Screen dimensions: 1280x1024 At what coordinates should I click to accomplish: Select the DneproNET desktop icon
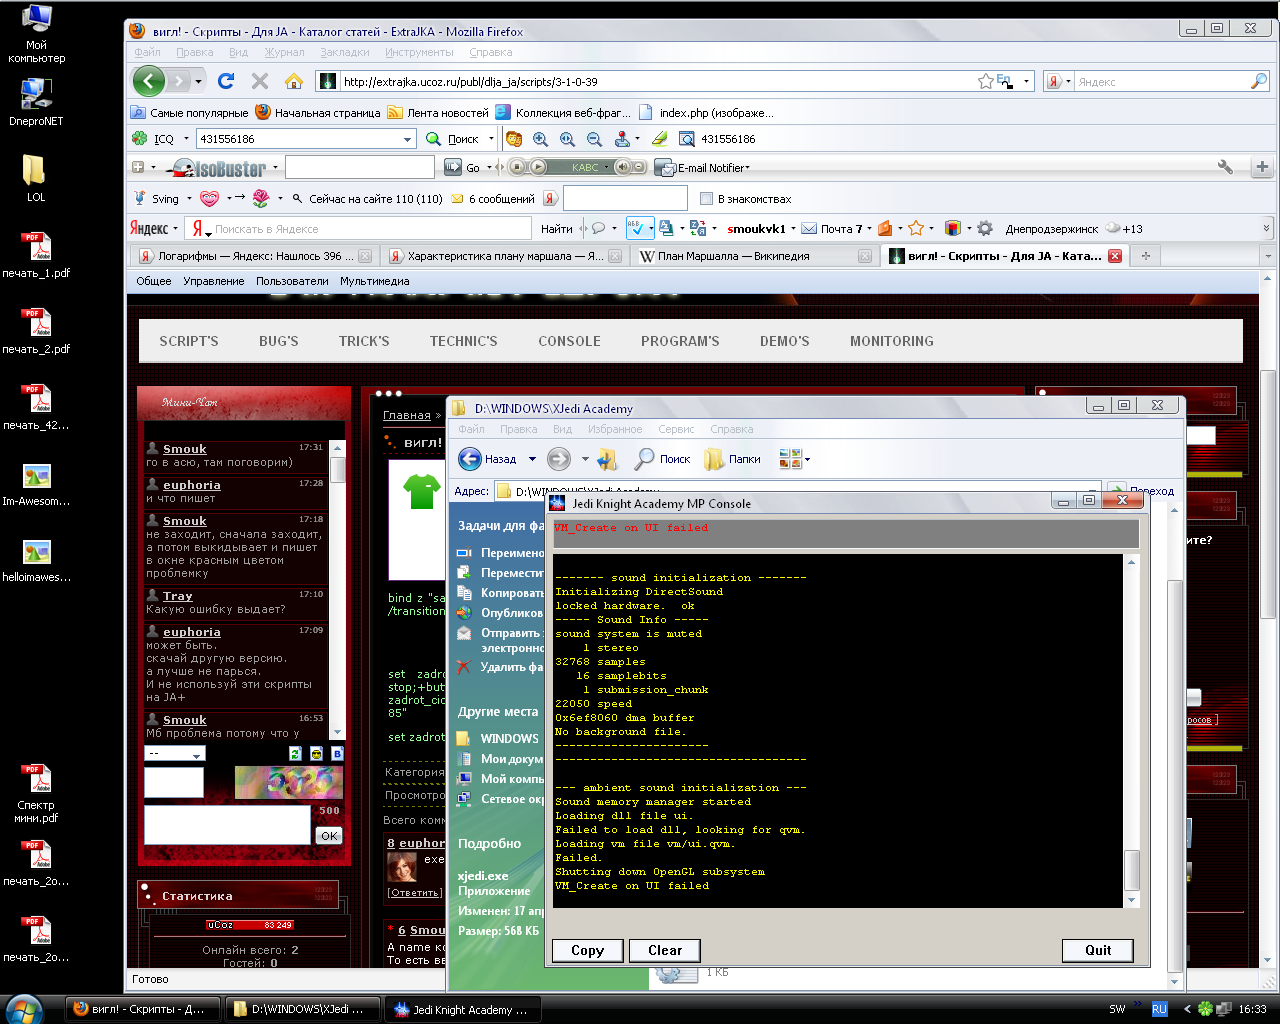pyautogui.click(x=36, y=101)
